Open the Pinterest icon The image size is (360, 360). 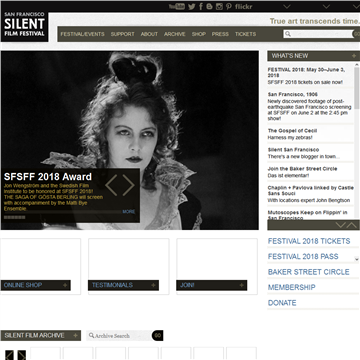229,6
